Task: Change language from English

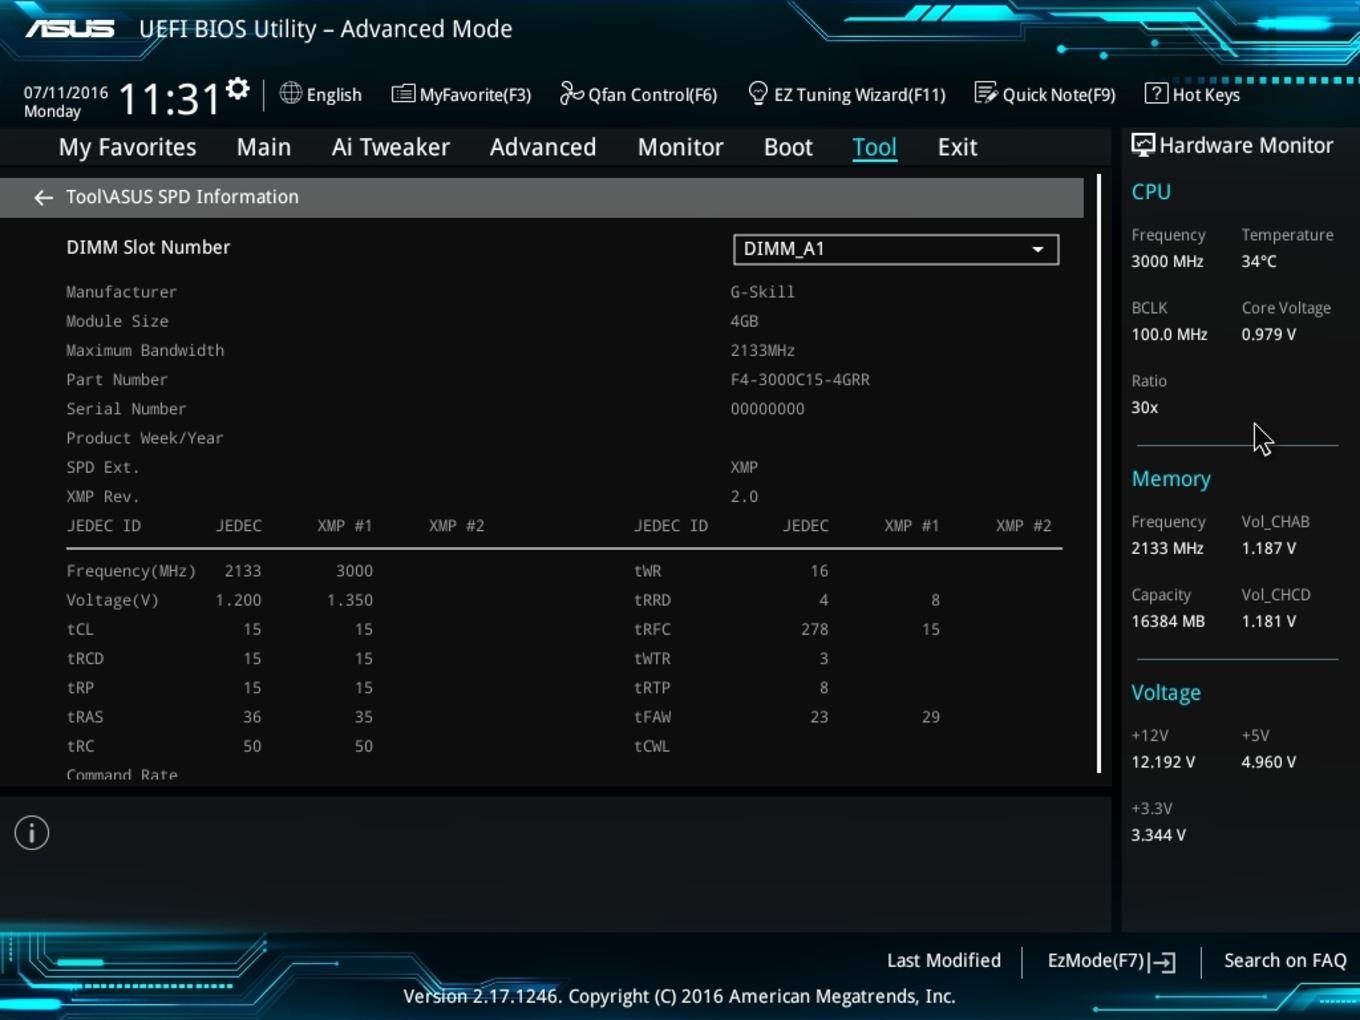Action: point(334,95)
